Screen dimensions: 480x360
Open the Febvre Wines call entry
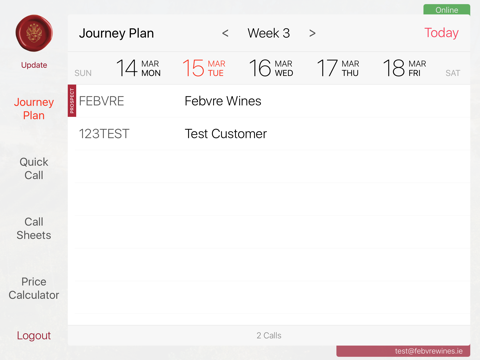pyautogui.click(x=269, y=101)
